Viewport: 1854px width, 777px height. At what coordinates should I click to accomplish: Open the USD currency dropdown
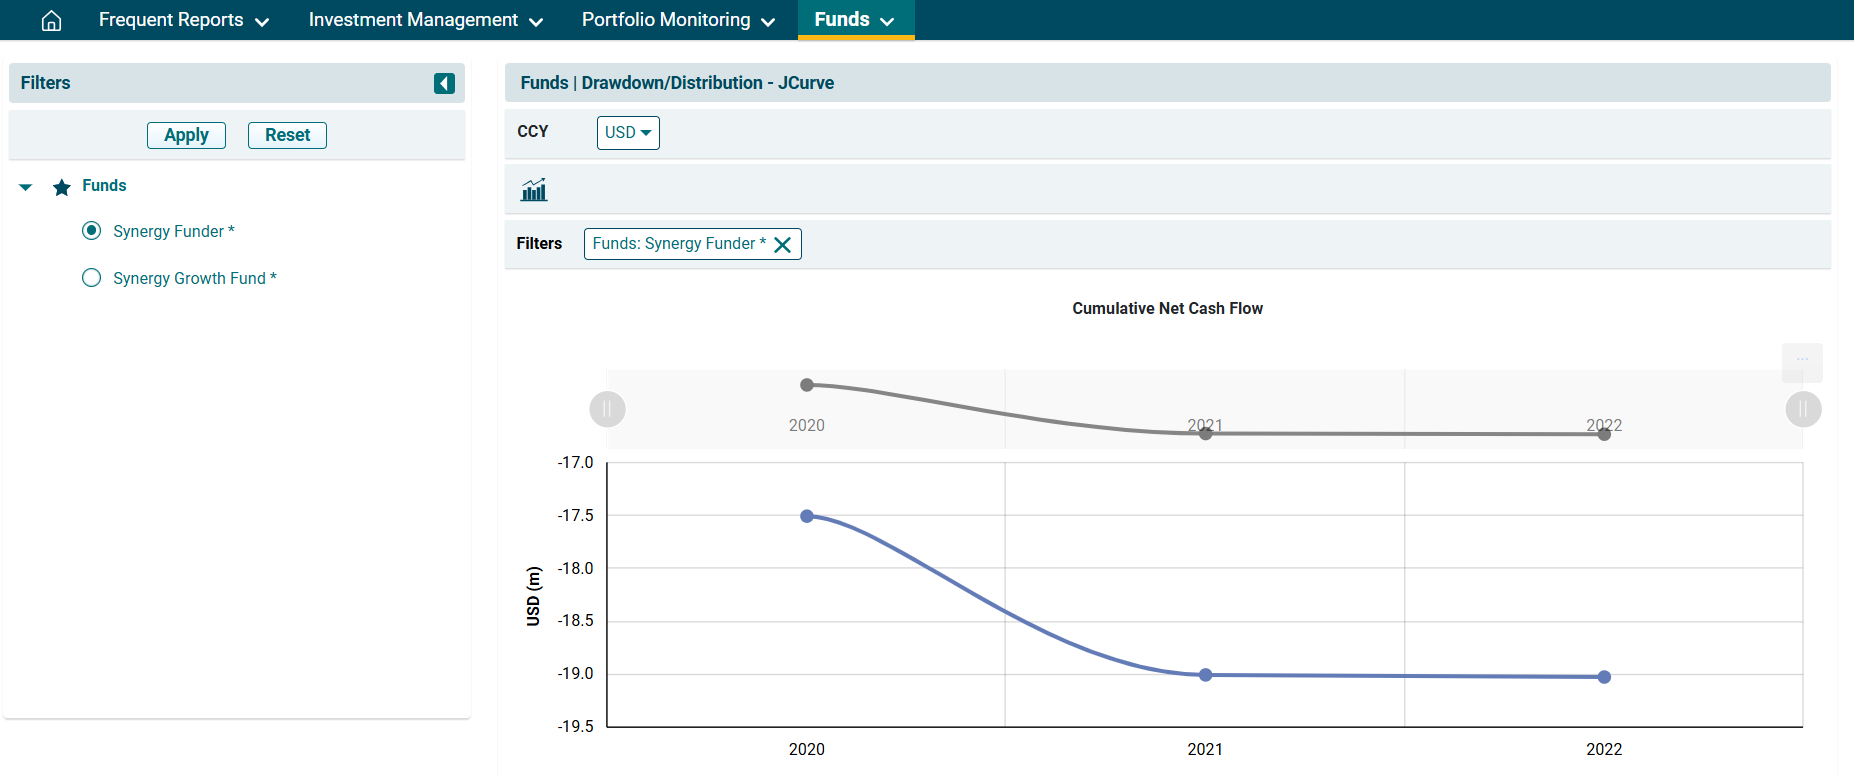tap(628, 132)
